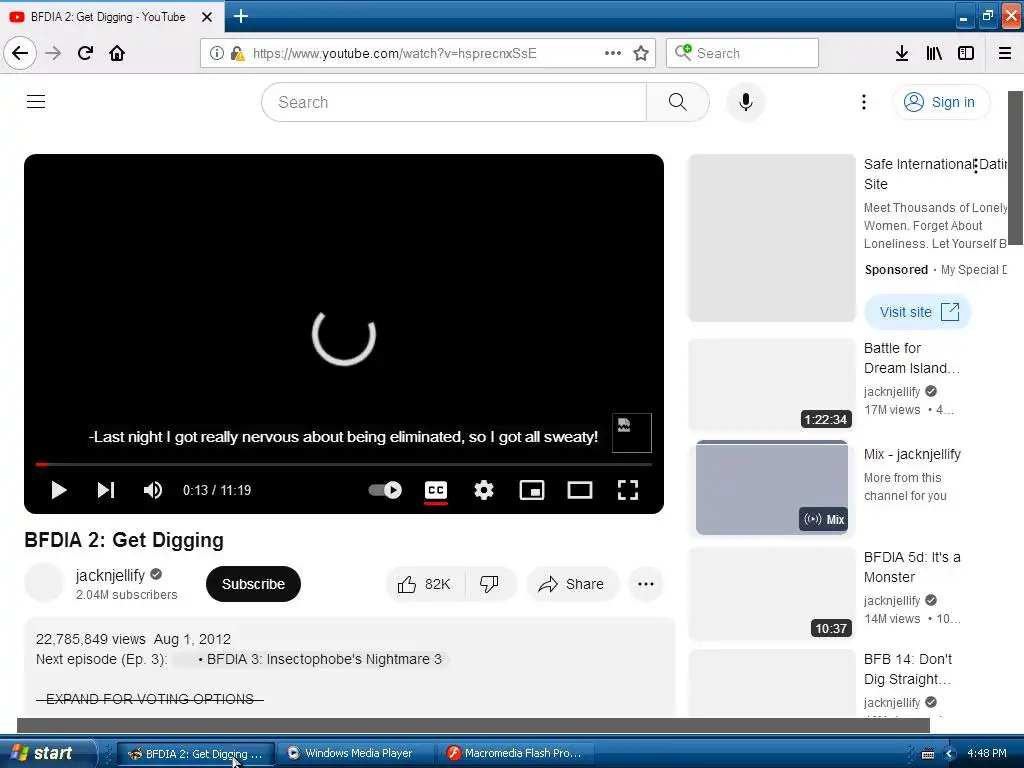Search with voice microphone button
The height and width of the screenshot is (768, 1024).
pos(746,102)
